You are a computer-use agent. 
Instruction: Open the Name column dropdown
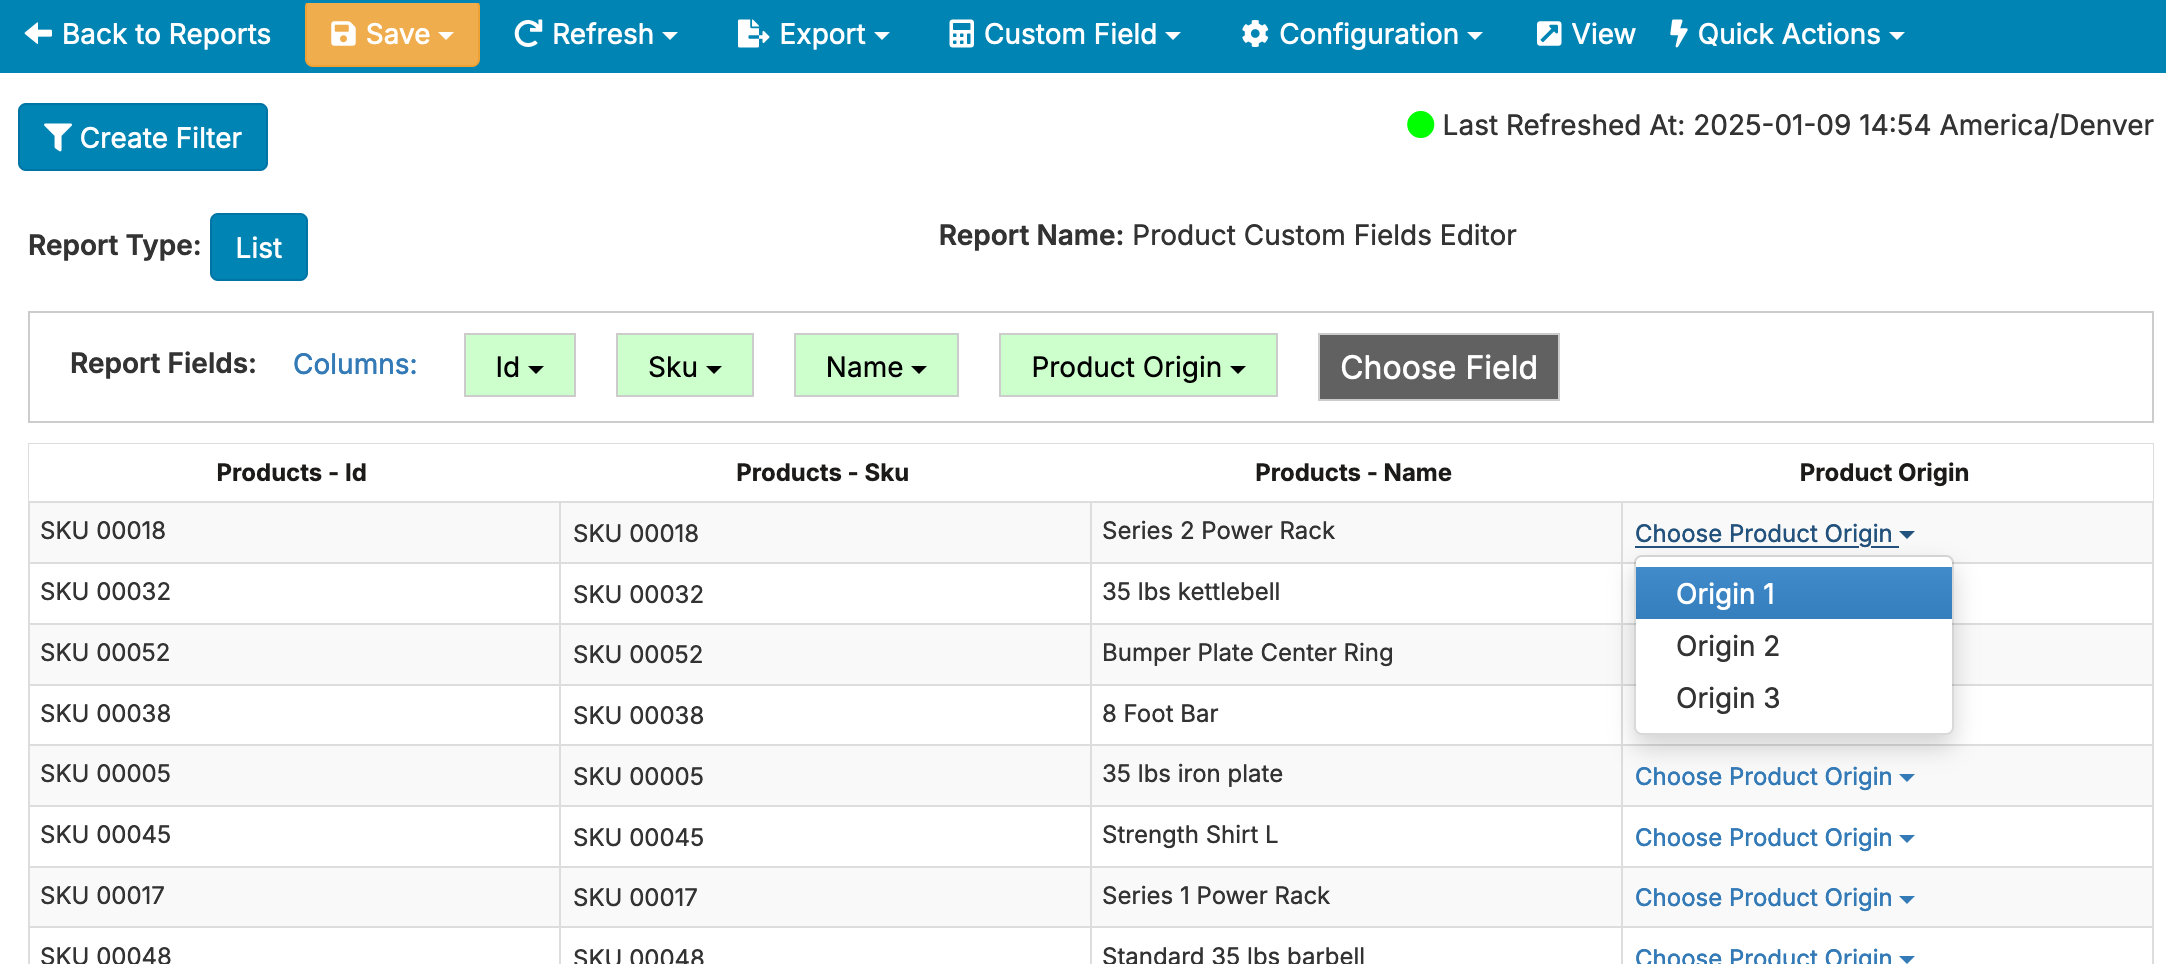point(875,367)
